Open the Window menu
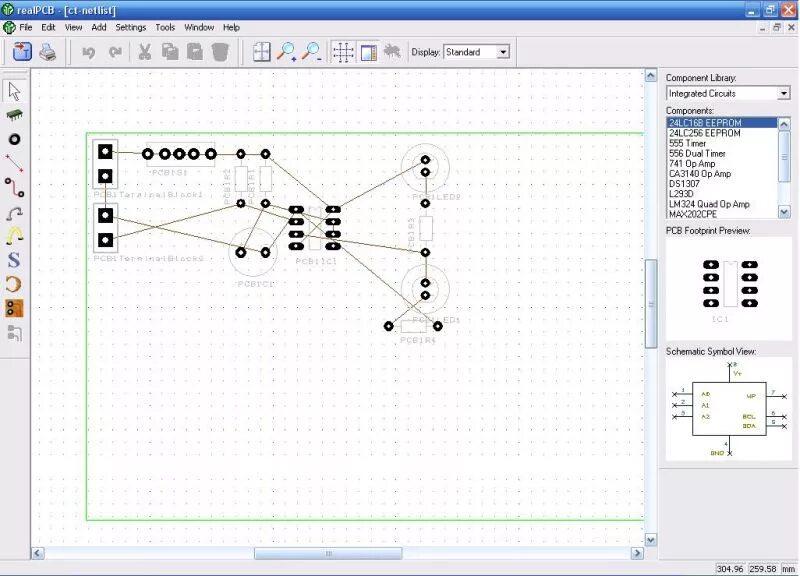The image size is (800, 576). click(x=199, y=28)
